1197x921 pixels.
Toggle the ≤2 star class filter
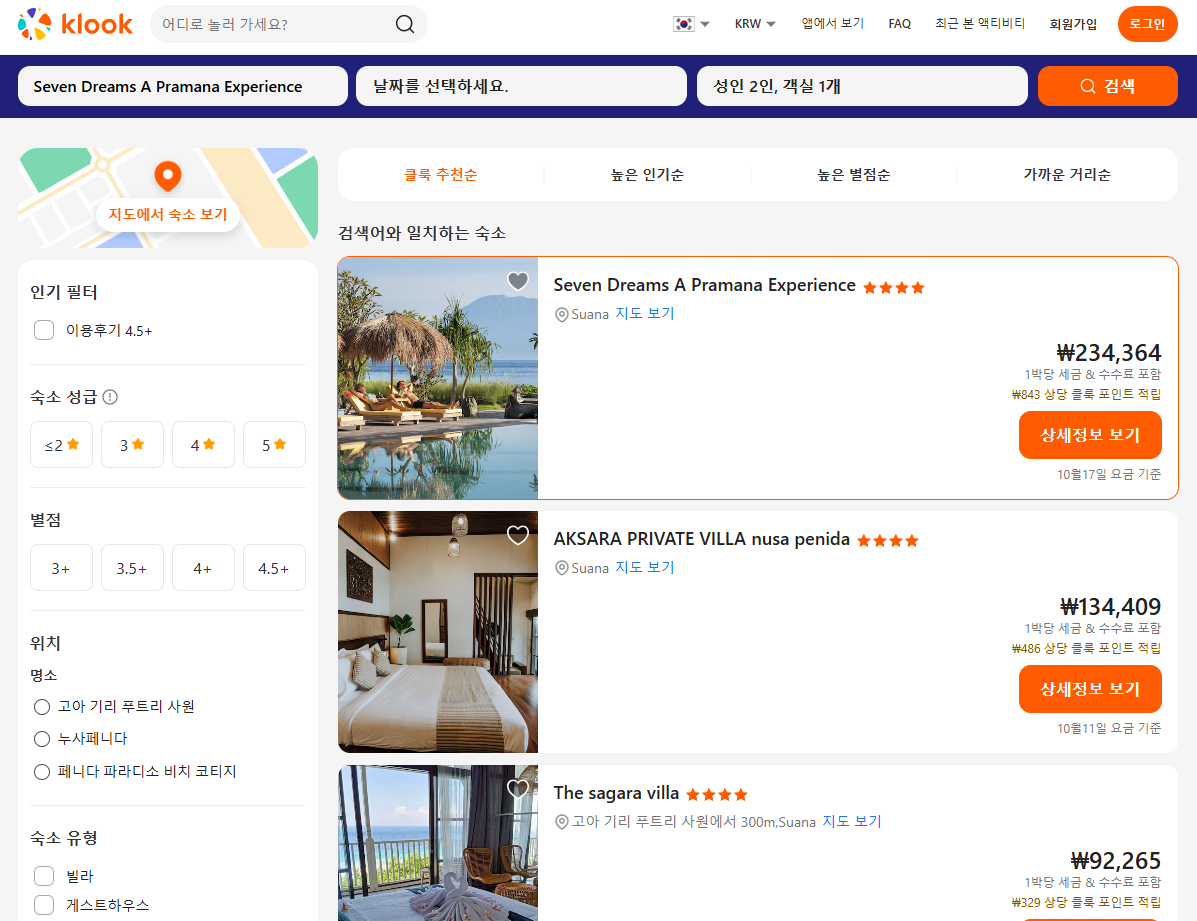(61, 444)
